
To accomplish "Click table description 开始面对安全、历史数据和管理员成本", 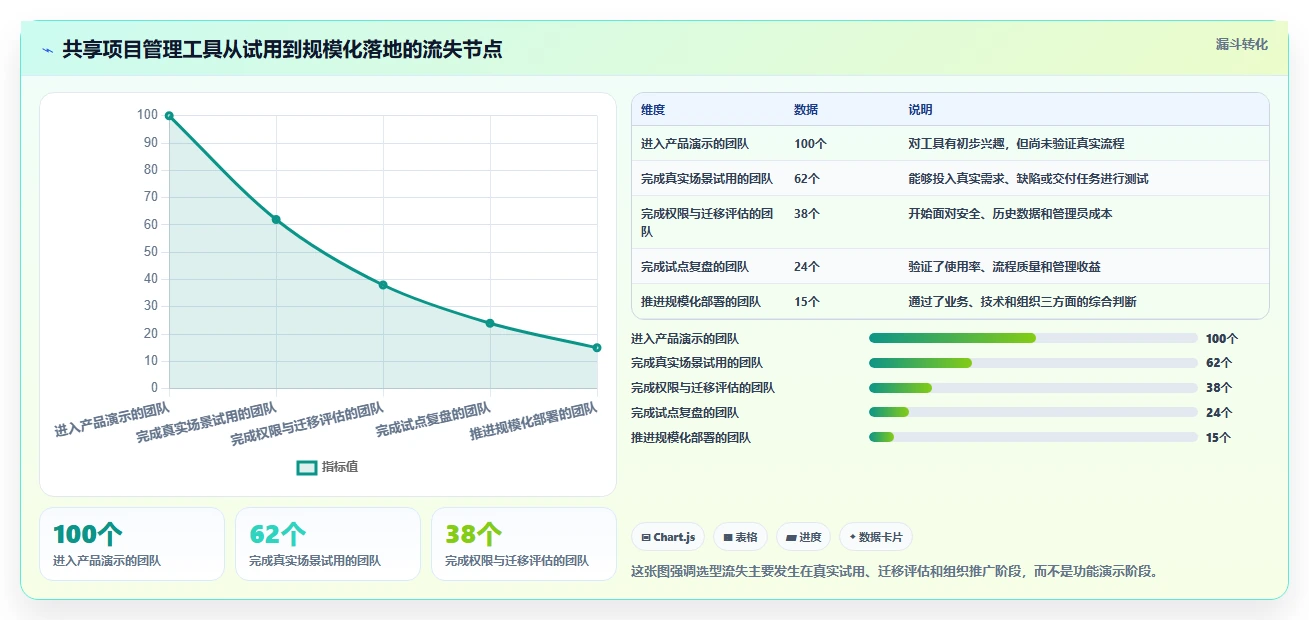I will pos(1010,214).
